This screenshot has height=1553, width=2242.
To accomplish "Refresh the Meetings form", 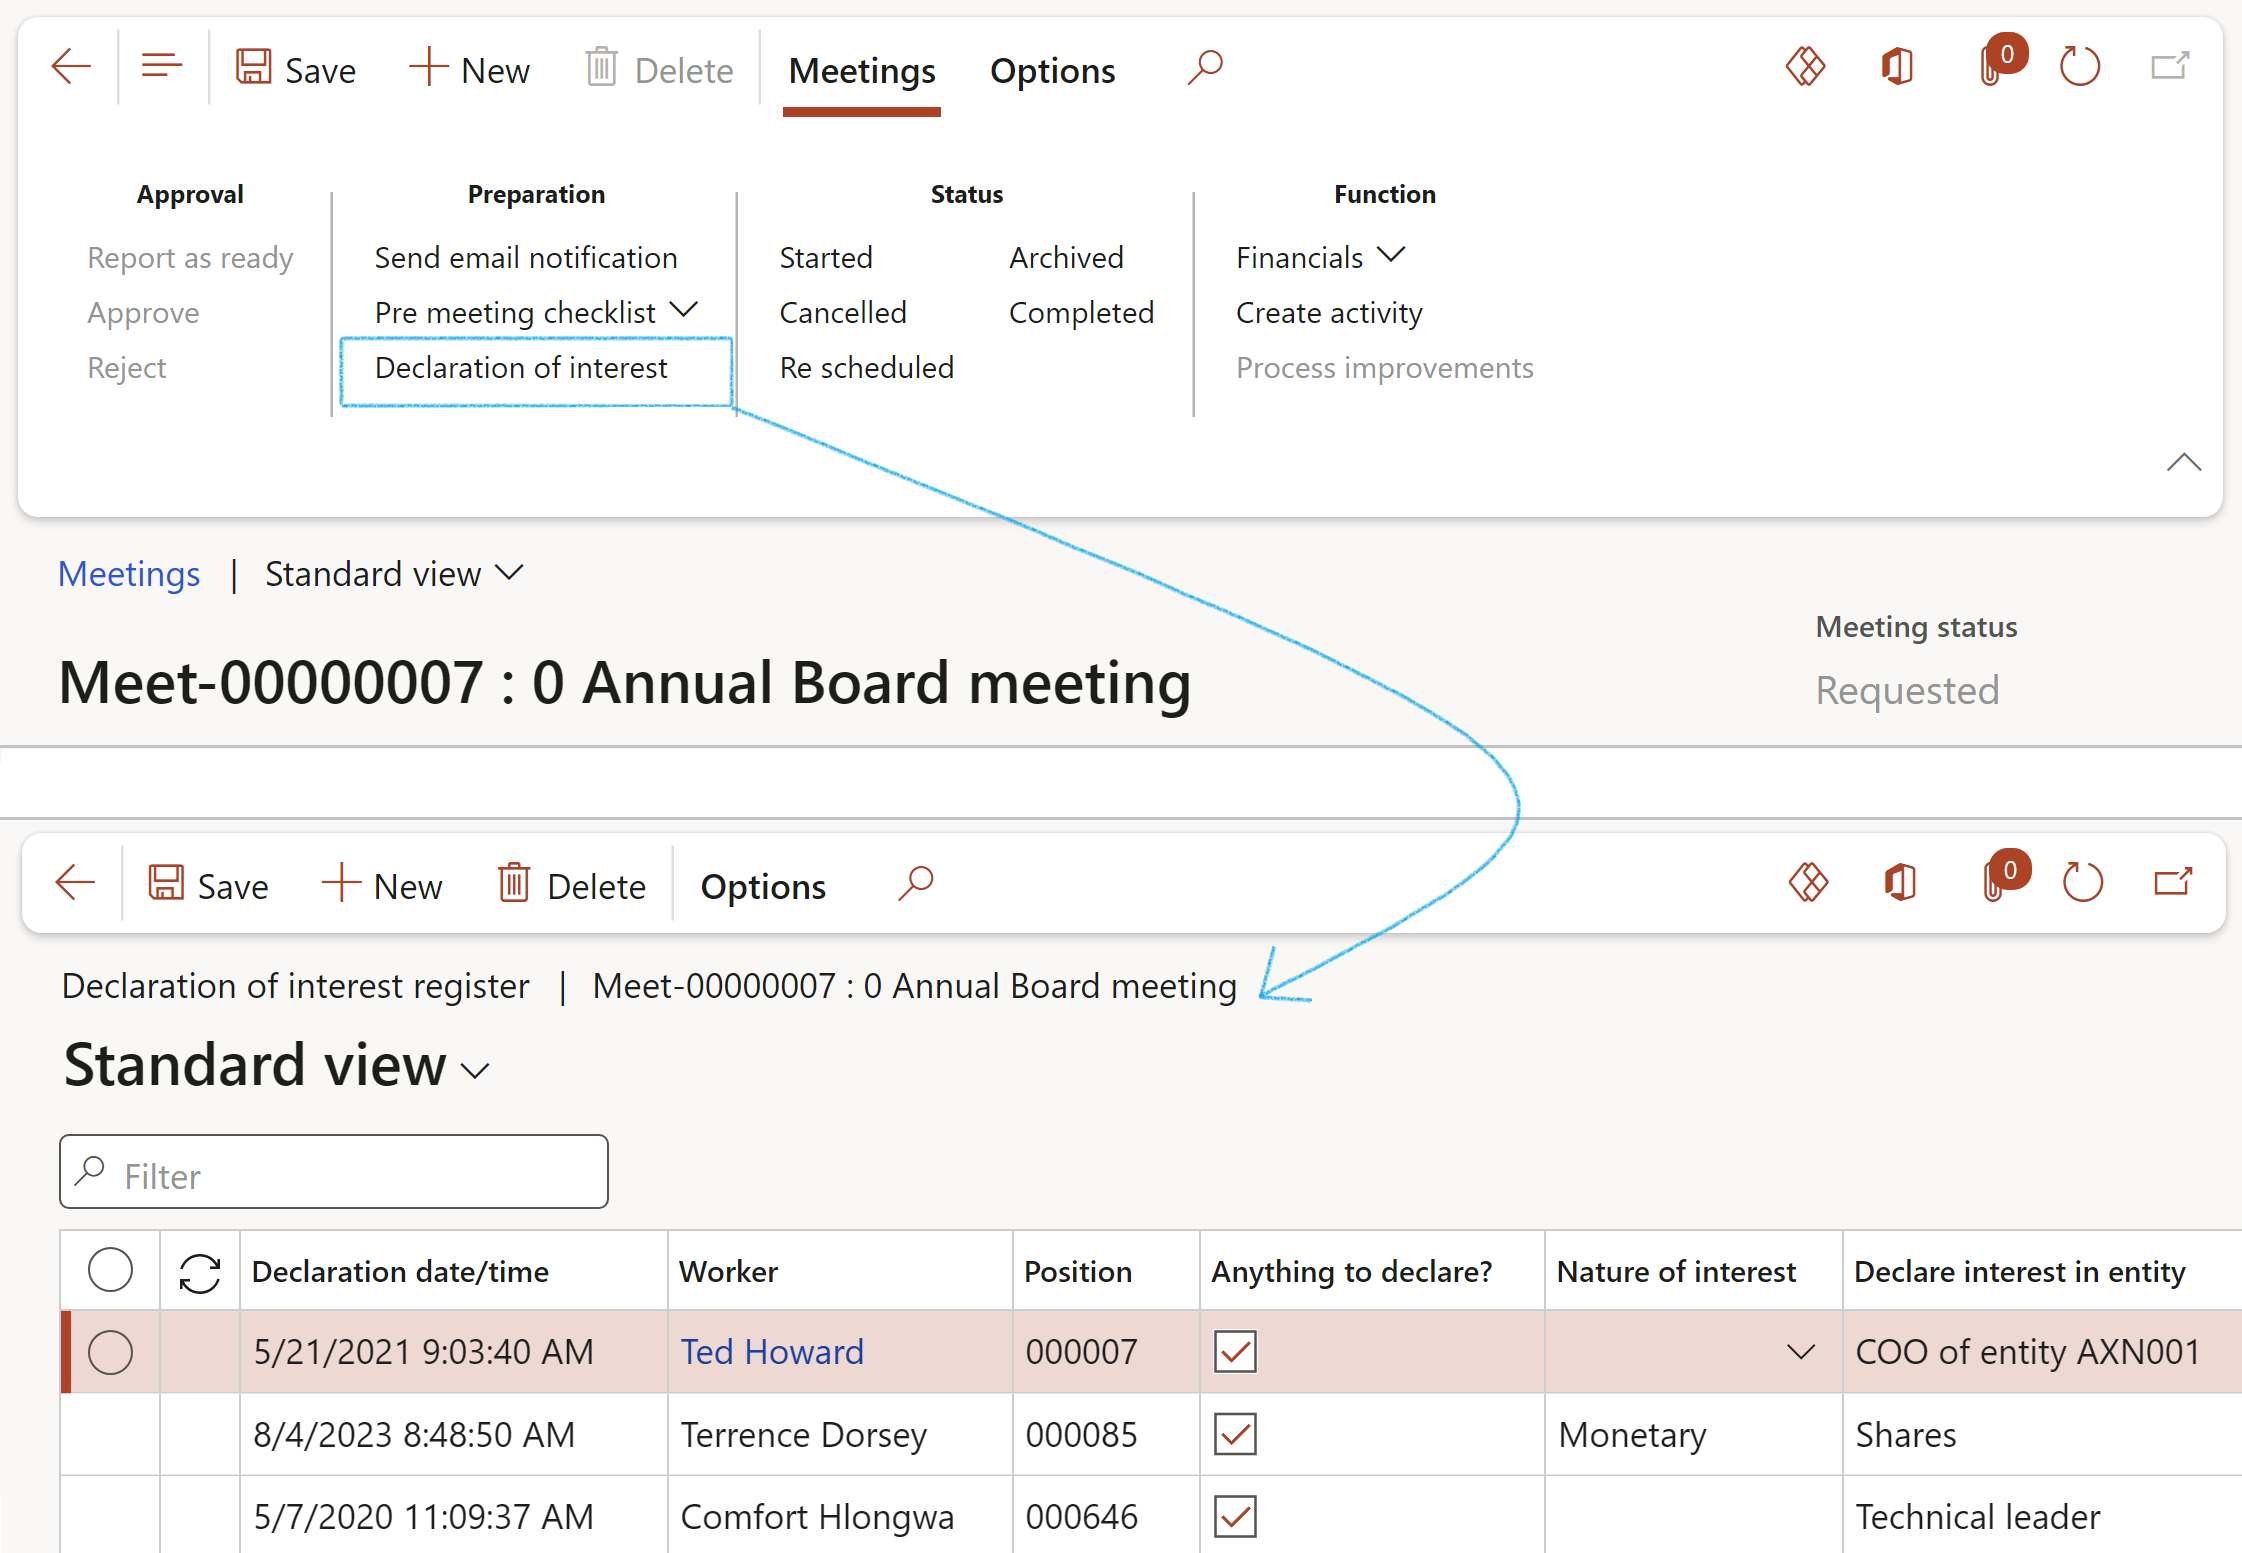I will pos(2080,68).
